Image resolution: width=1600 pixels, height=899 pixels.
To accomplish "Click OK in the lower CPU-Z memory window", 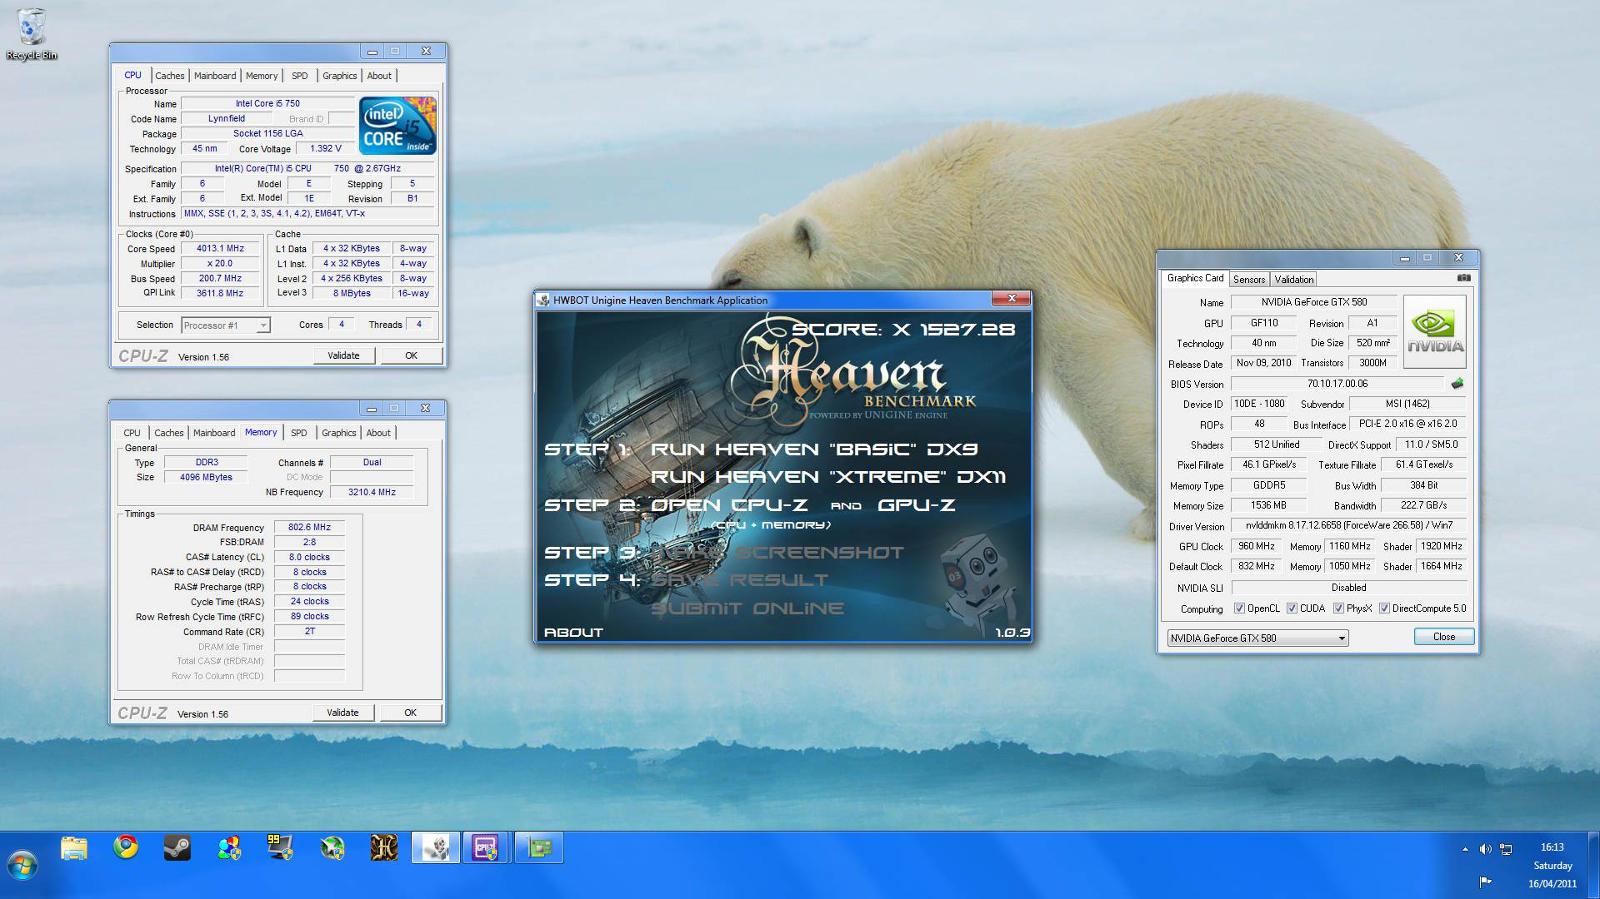I will coord(410,713).
